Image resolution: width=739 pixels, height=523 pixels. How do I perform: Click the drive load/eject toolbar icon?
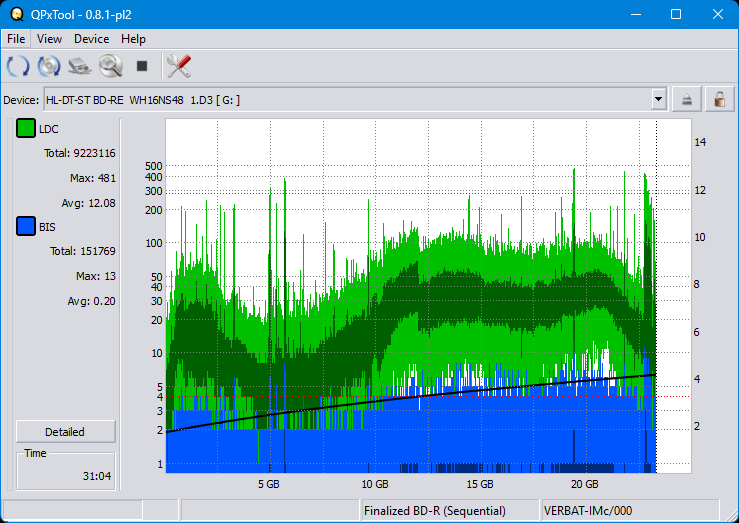pyautogui.click(x=80, y=67)
